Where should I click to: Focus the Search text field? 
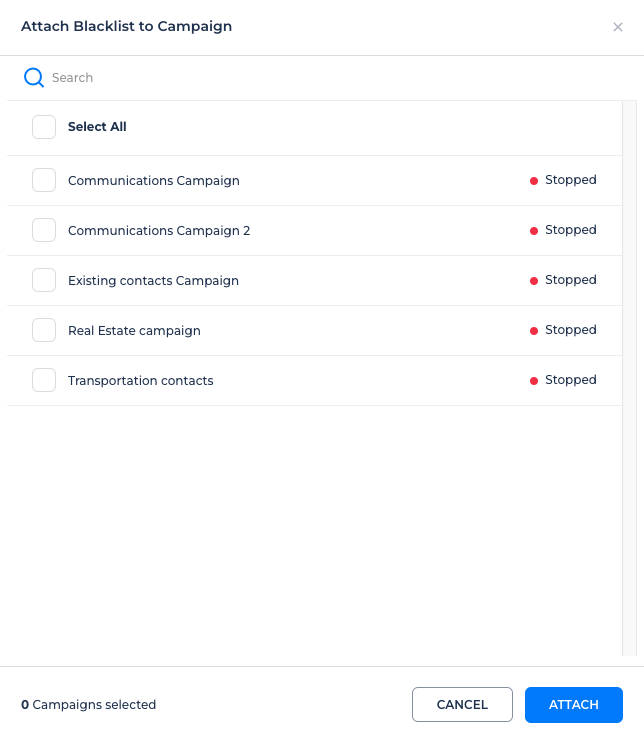click(300, 78)
